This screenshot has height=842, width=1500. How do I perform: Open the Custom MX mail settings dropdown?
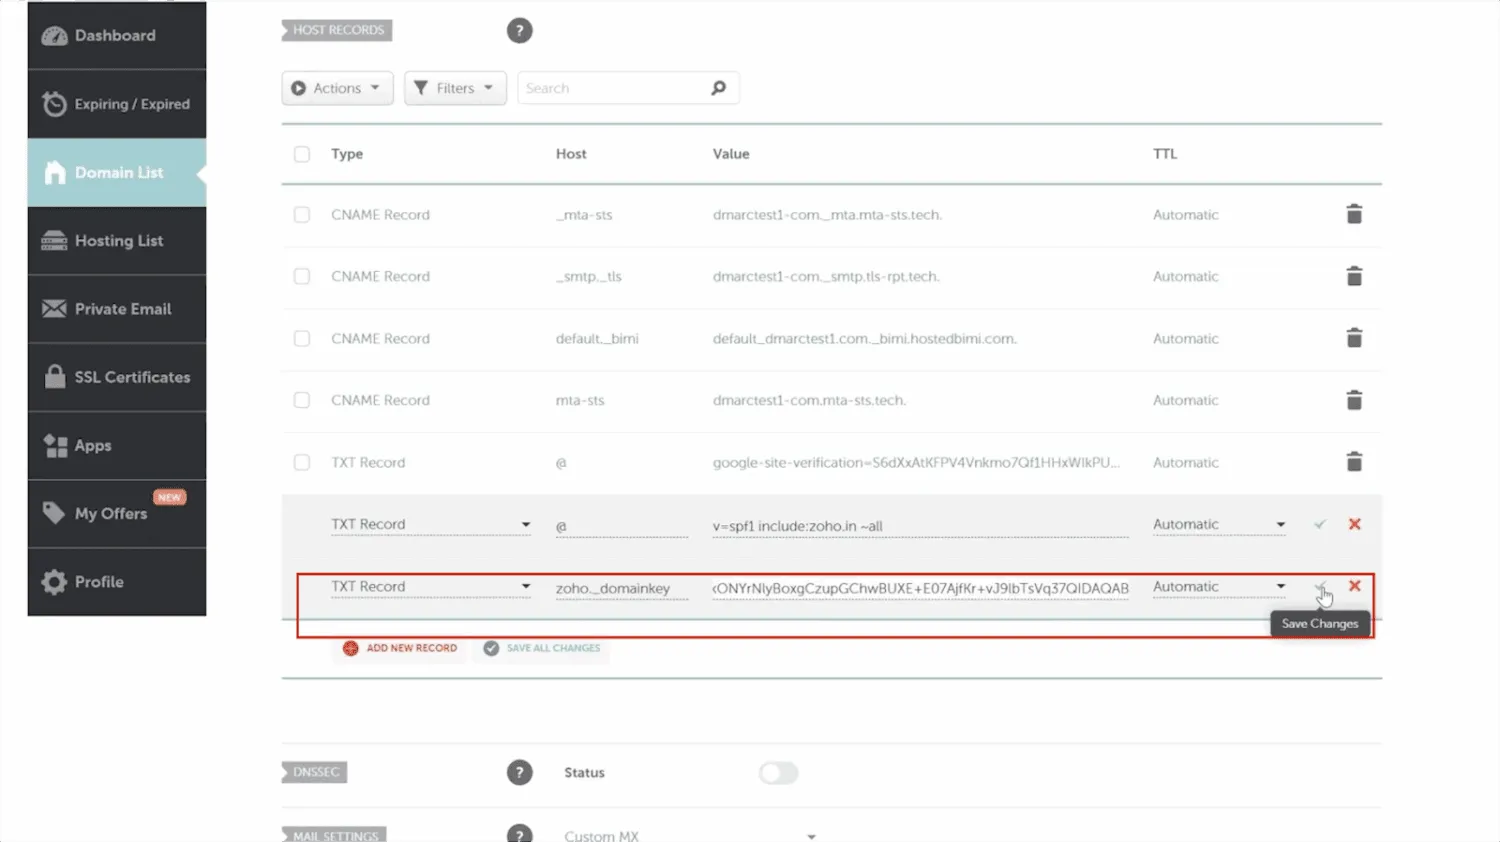tap(690, 835)
